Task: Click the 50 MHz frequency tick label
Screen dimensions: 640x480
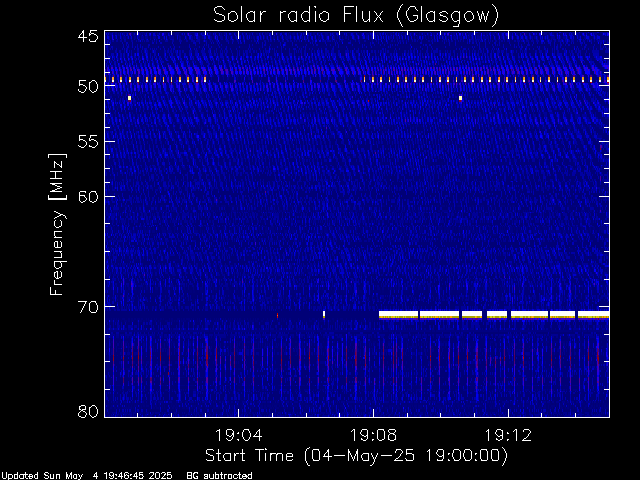Action: pos(88,86)
